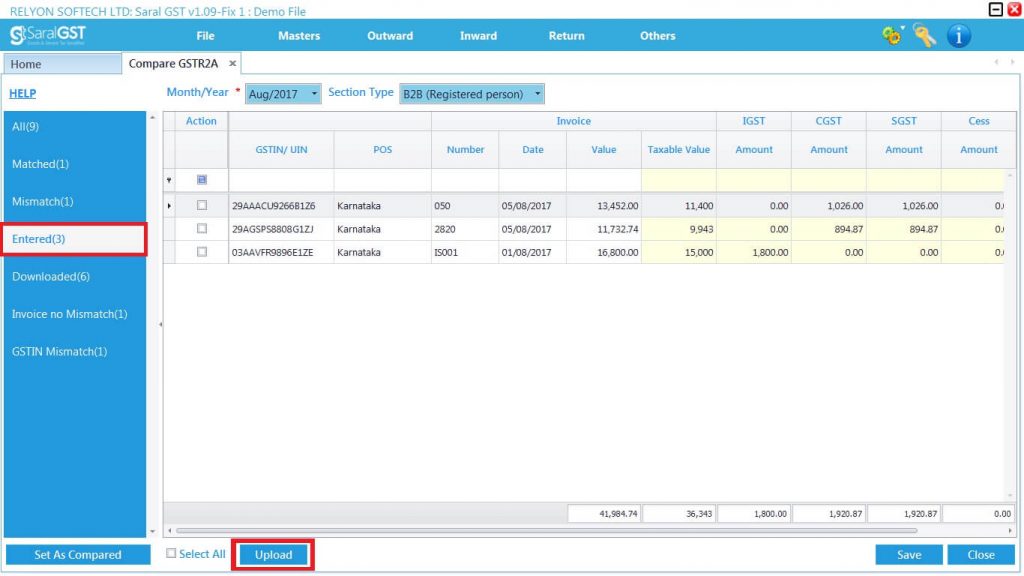Click the Upload button
The image size is (1024, 576).
coord(273,554)
